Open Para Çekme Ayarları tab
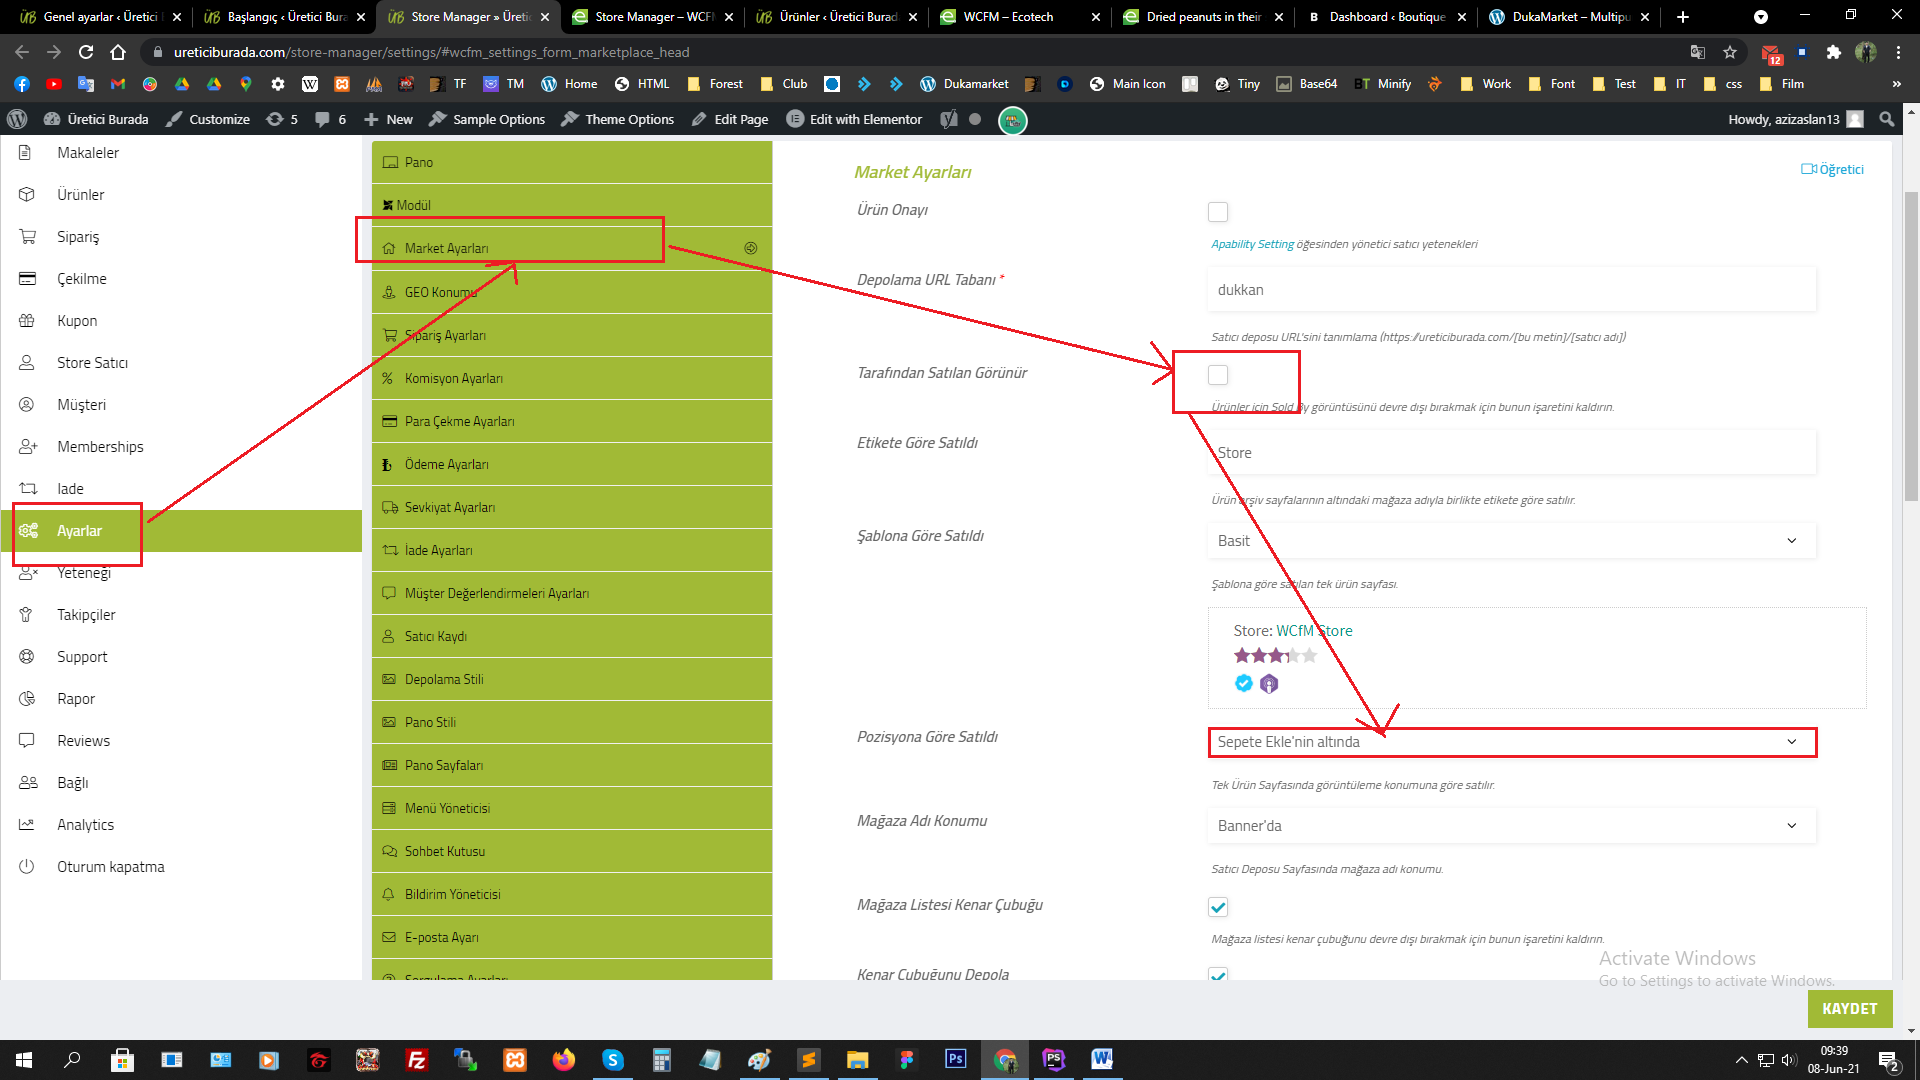Screen dimensions: 1920x1080 click(x=572, y=421)
